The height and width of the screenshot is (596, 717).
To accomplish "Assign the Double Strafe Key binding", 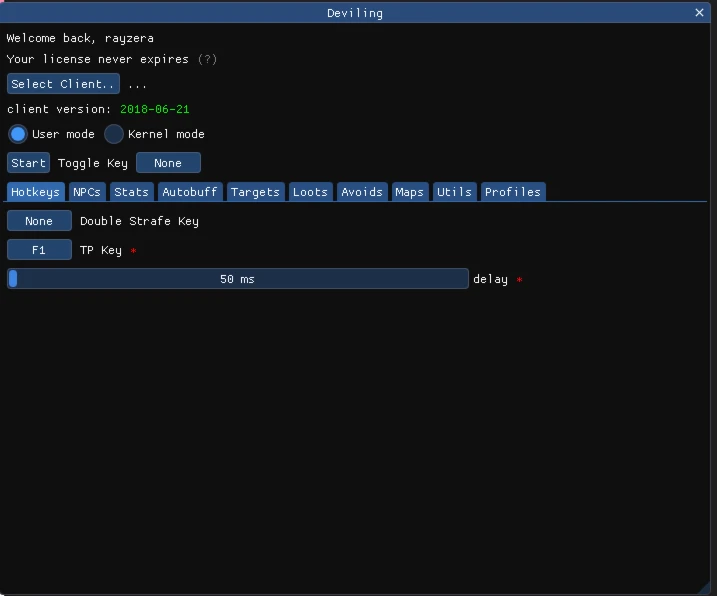I will pos(39,221).
